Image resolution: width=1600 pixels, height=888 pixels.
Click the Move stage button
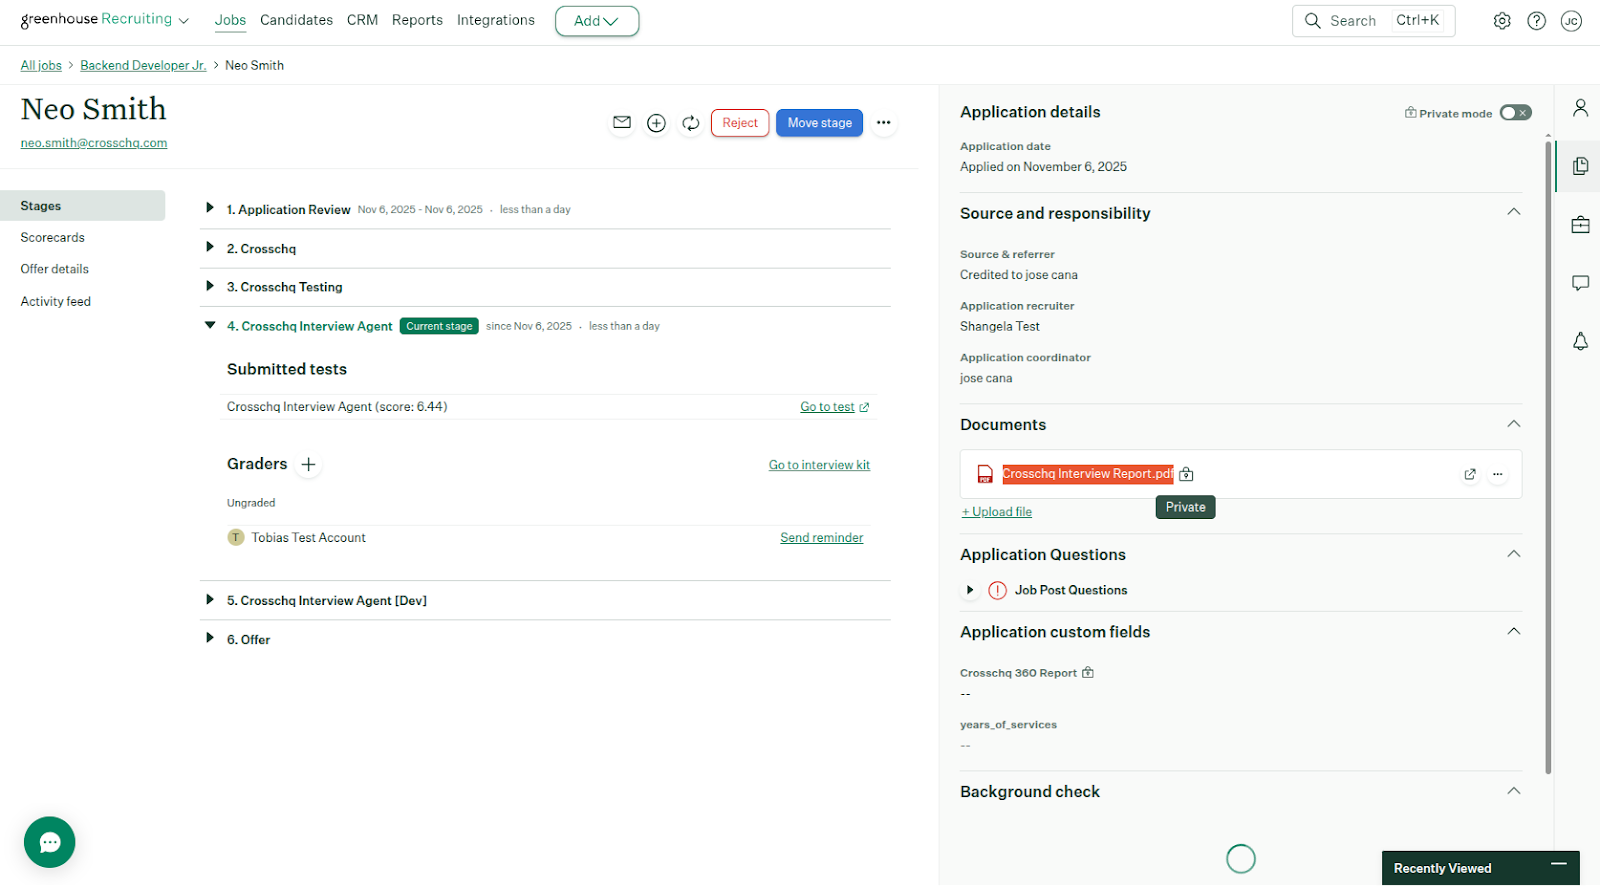819,123
